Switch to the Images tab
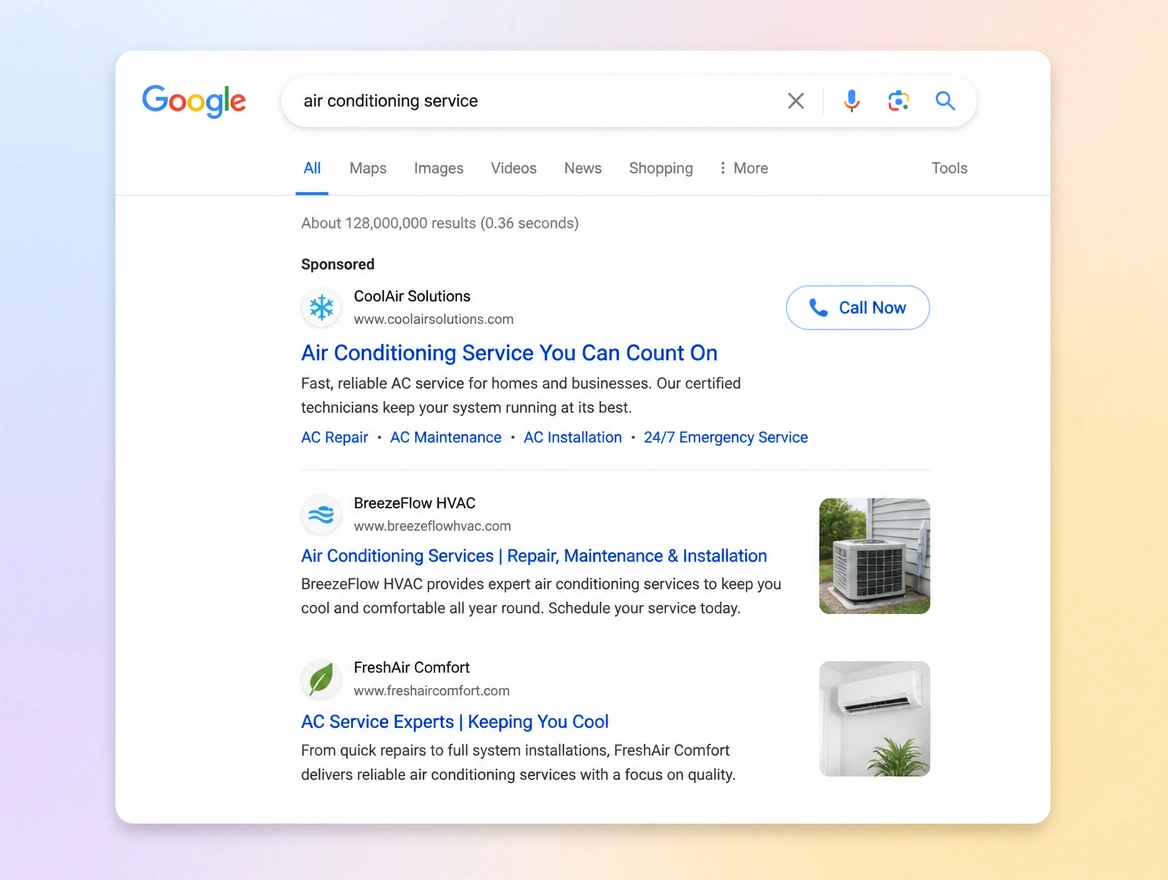The width and height of the screenshot is (1168, 880). click(x=439, y=168)
